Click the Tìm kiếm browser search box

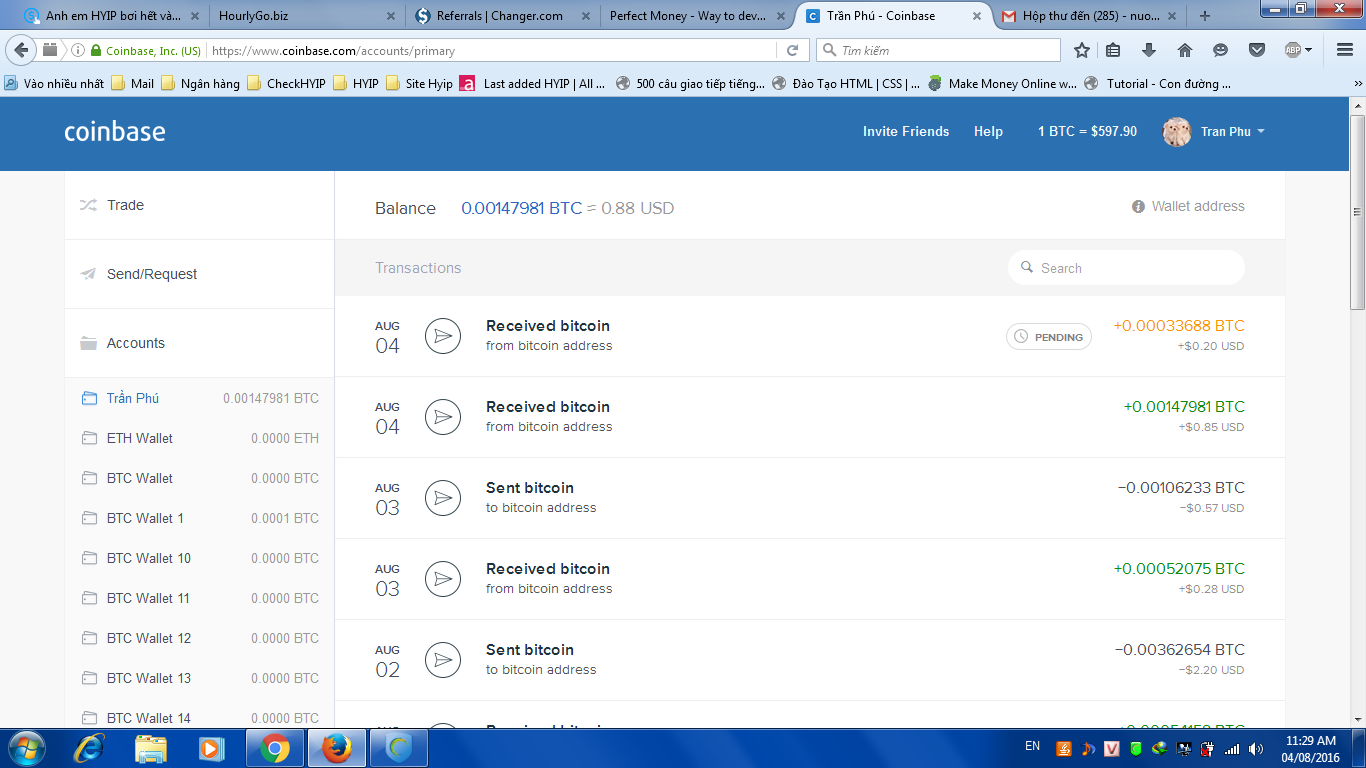(938, 50)
